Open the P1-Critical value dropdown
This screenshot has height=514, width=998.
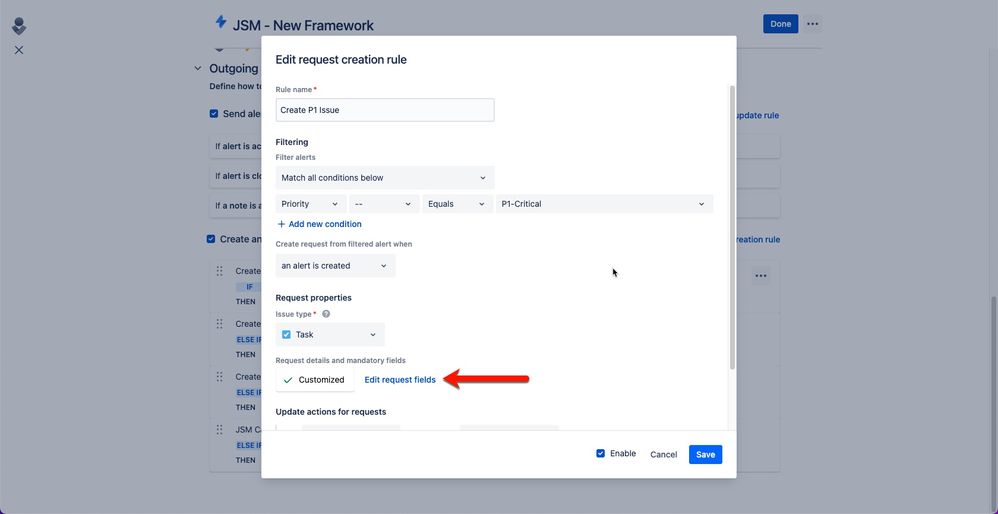604,204
